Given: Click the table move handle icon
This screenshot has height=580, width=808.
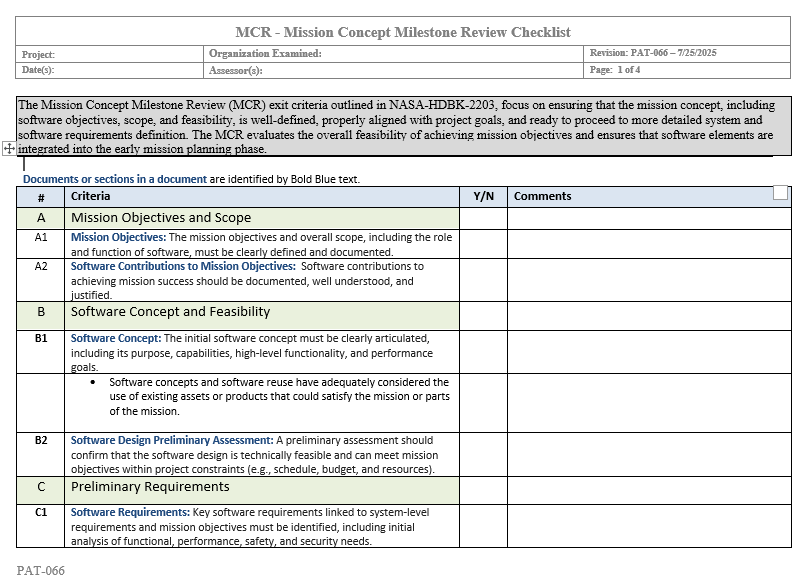Looking at the screenshot, I should 9,148.
